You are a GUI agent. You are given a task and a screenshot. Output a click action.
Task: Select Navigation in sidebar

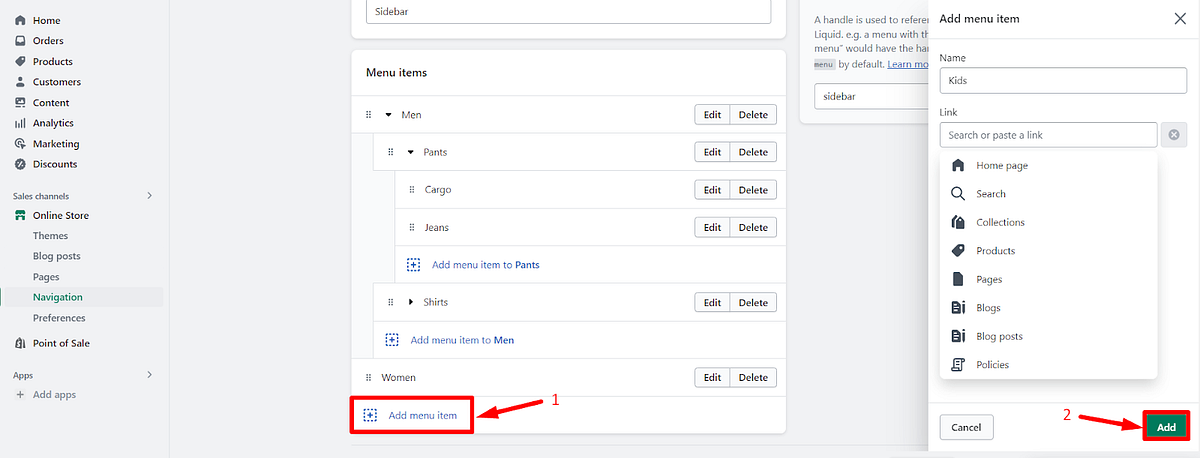[x=58, y=297]
